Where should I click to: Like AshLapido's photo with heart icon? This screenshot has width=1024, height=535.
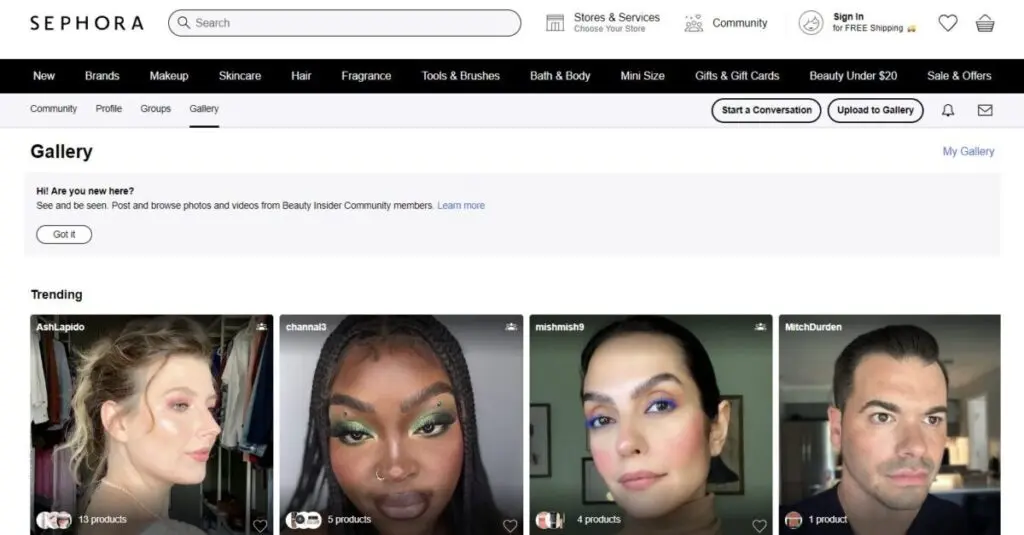click(x=260, y=525)
